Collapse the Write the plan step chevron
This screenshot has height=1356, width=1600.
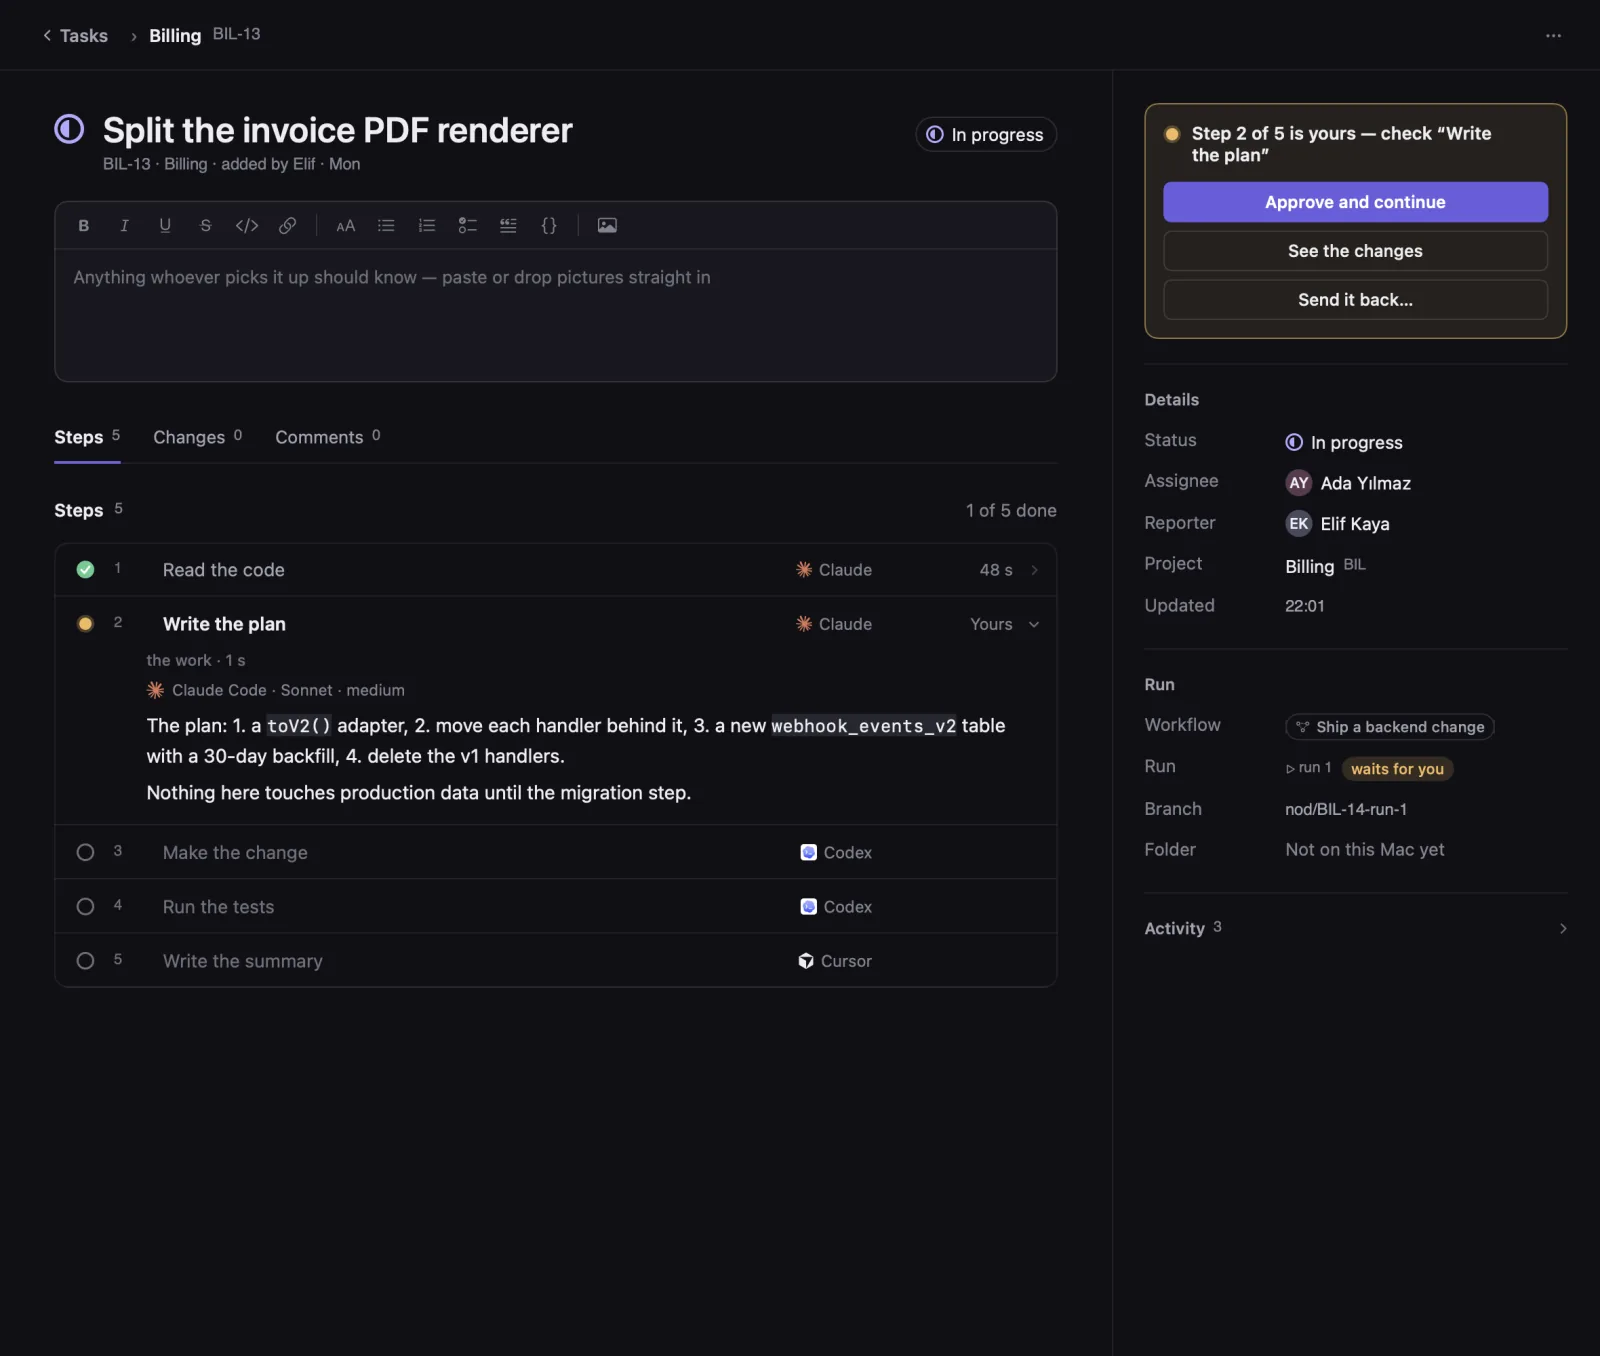pos(1034,624)
